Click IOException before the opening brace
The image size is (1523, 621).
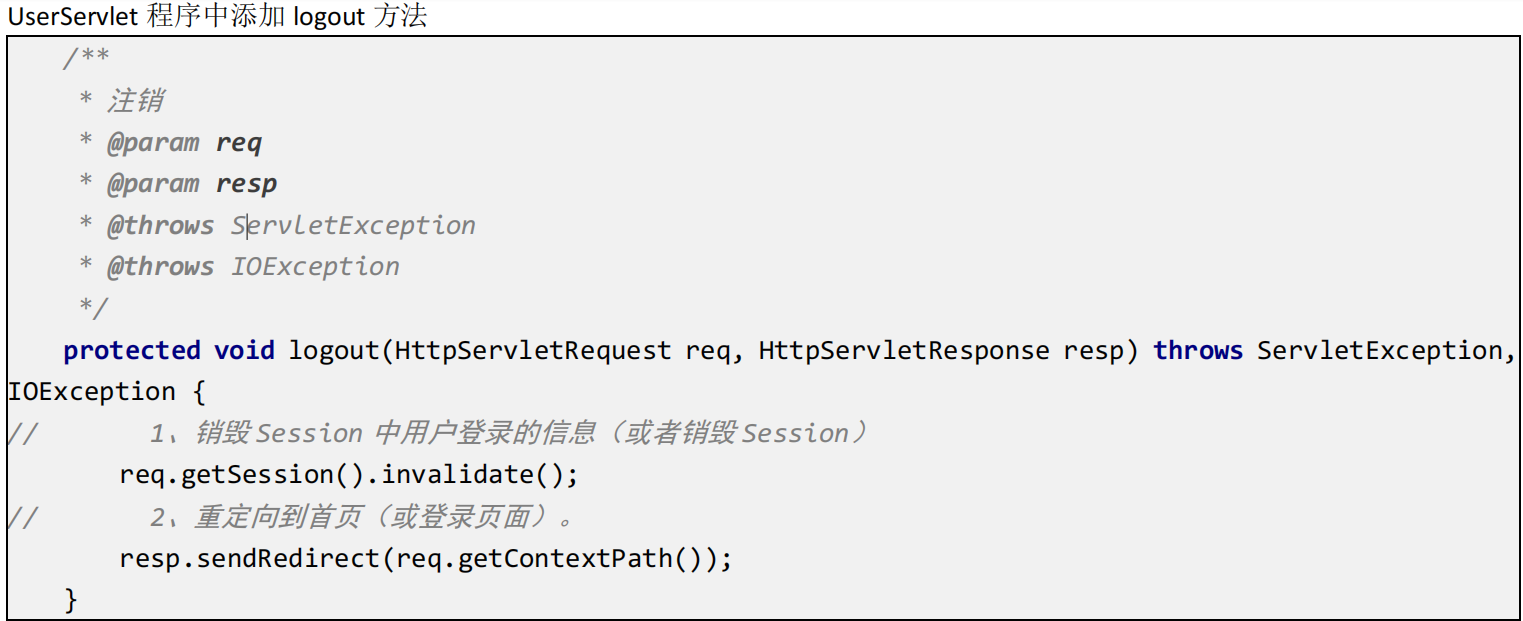click(x=92, y=392)
